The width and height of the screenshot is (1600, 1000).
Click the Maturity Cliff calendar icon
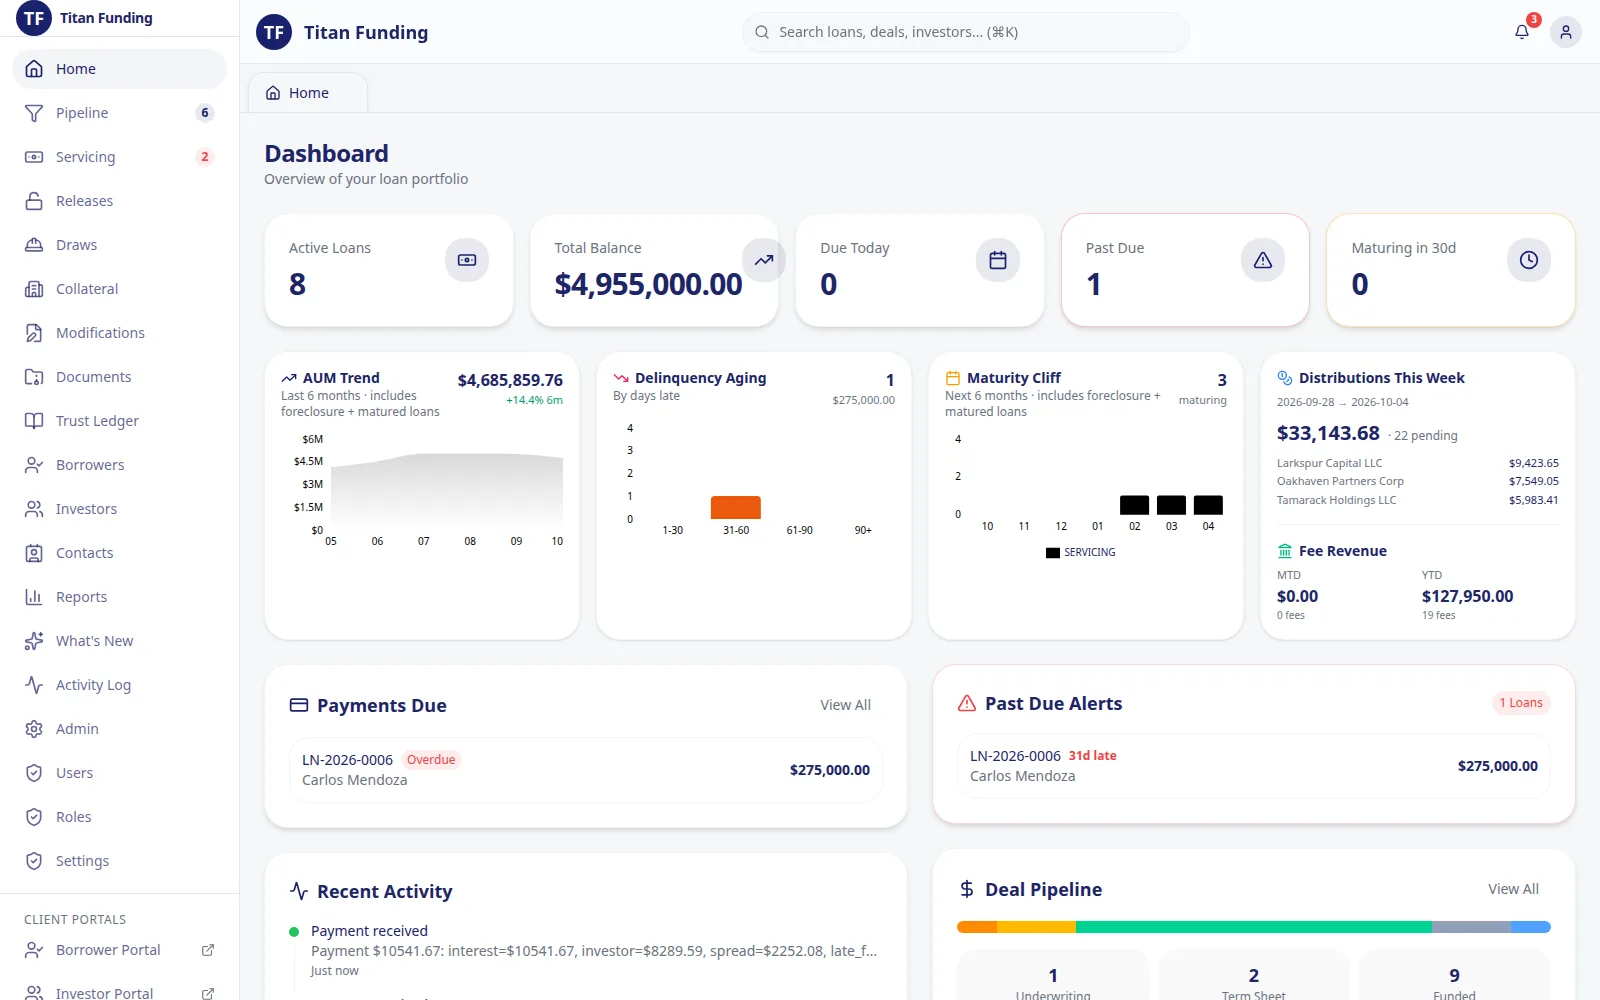point(953,378)
